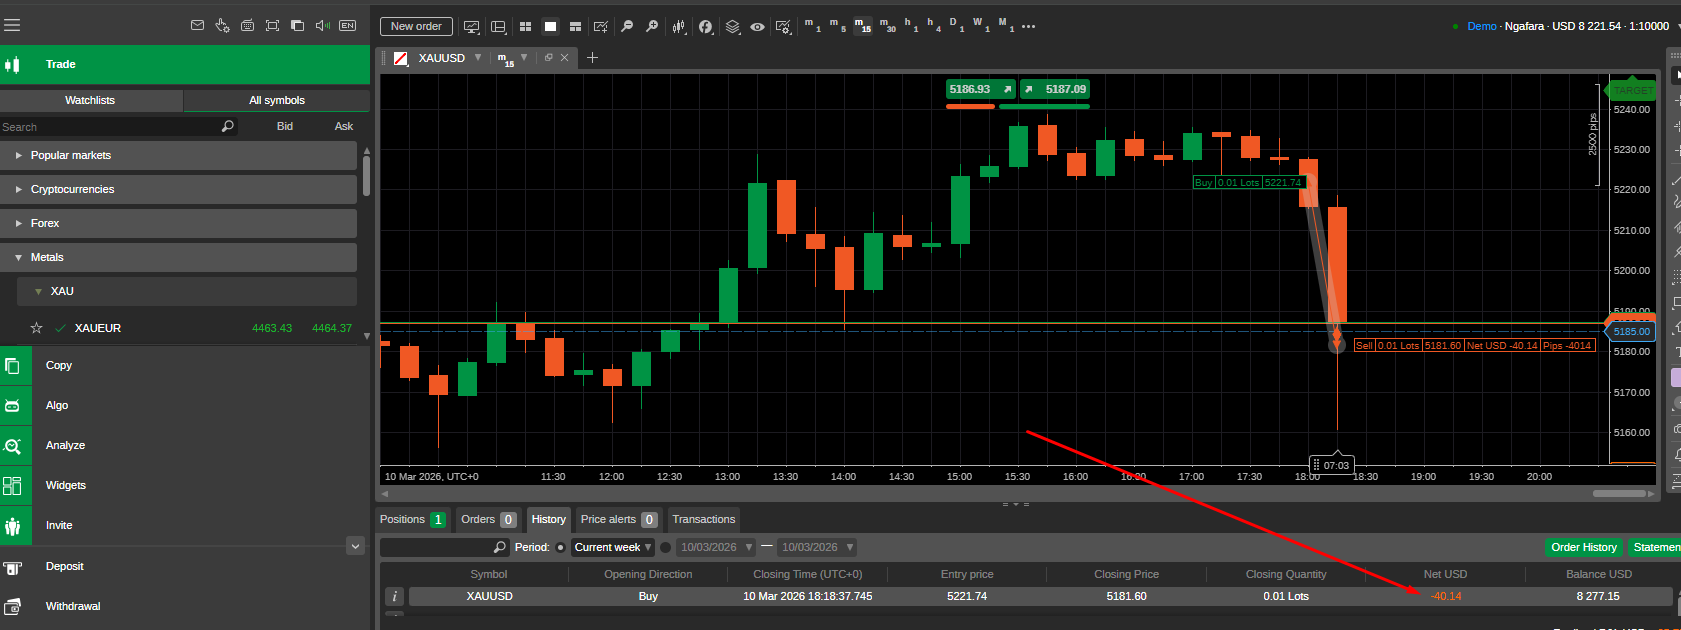Click the chart horizontal scrollbar thumb
The height and width of the screenshot is (630, 1681).
pos(1619,493)
